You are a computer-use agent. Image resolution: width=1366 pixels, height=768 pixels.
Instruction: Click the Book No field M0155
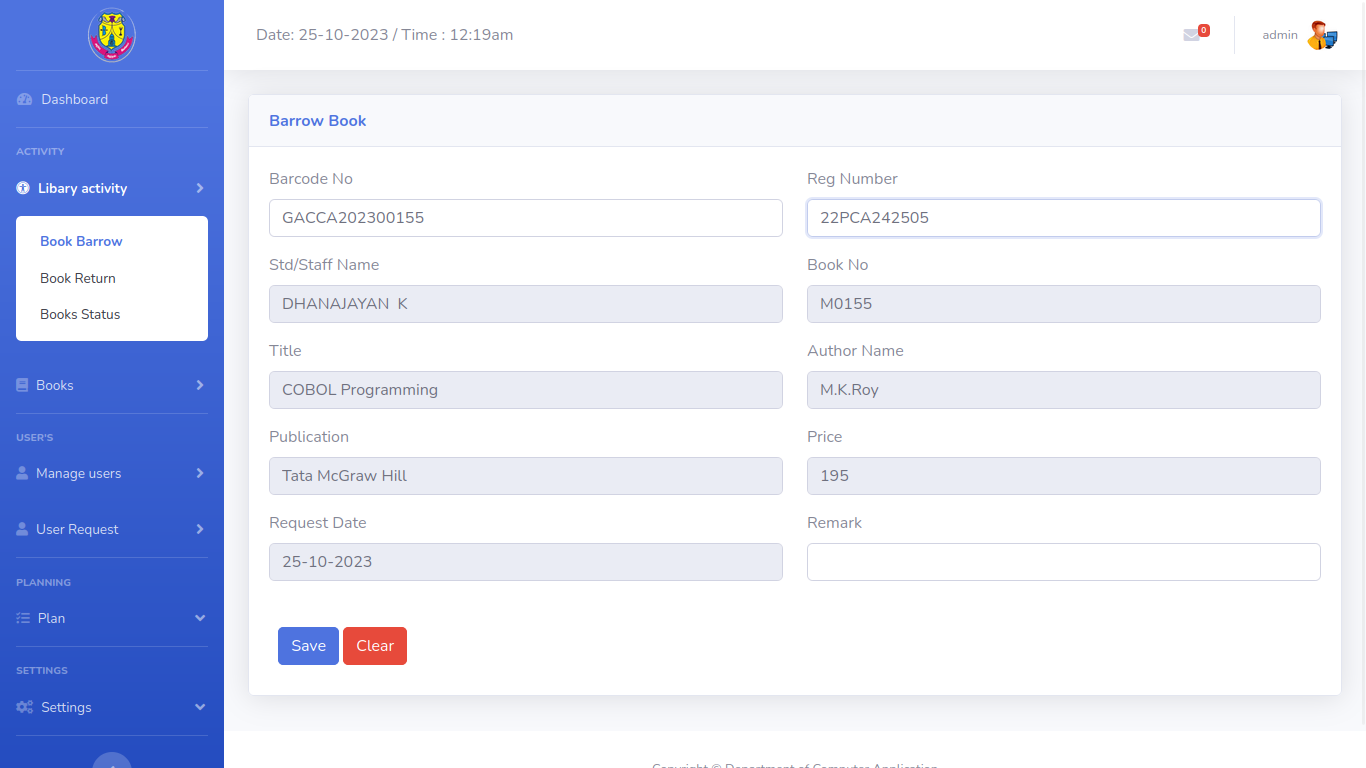click(1064, 304)
